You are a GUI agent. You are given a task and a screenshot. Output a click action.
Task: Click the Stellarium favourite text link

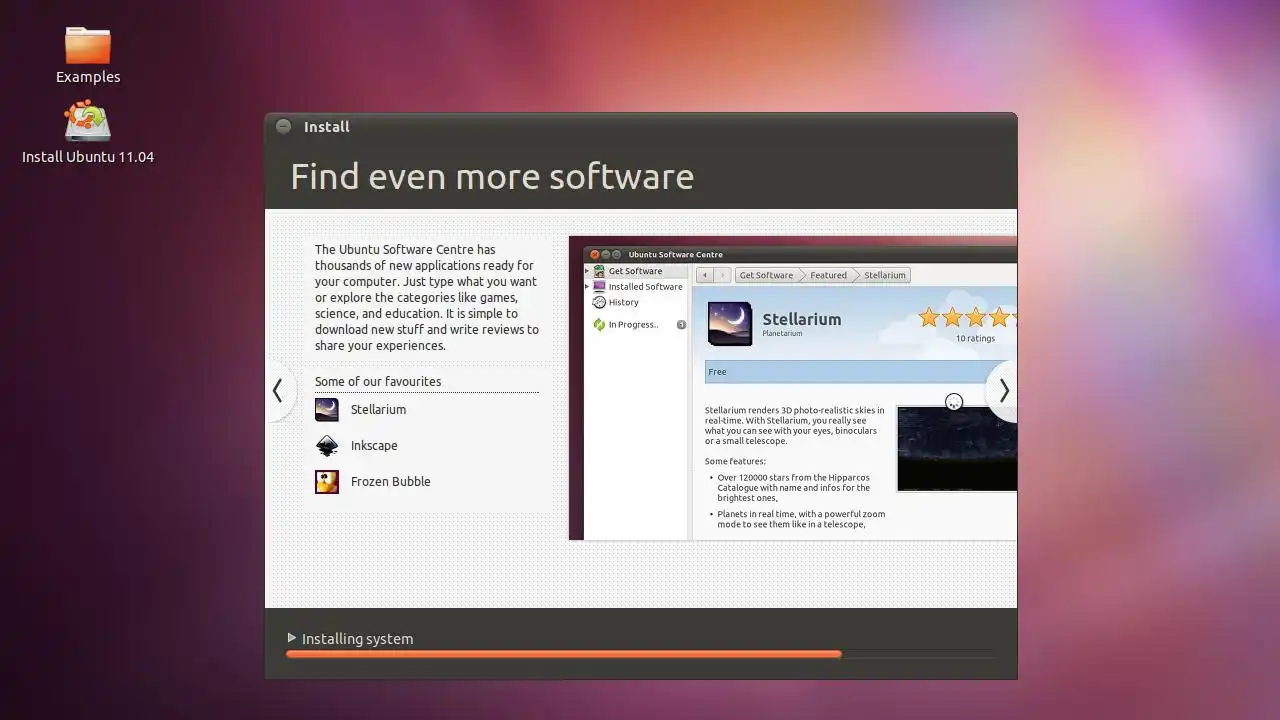click(x=378, y=410)
